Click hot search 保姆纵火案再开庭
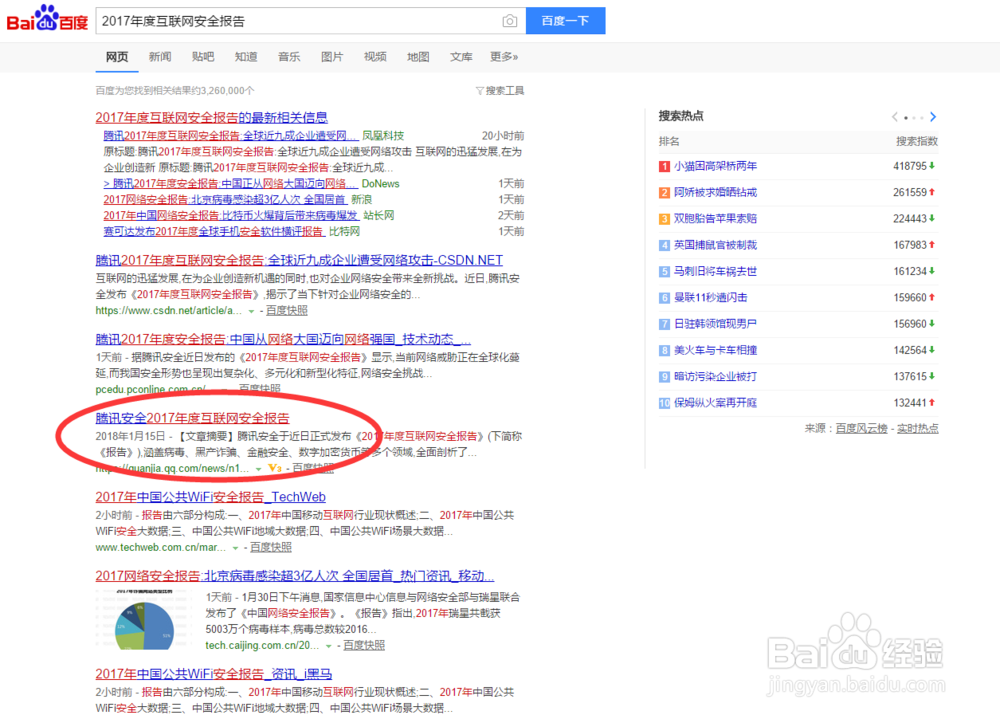The width and height of the screenshot is (1000, 719). tap(716, 403)
